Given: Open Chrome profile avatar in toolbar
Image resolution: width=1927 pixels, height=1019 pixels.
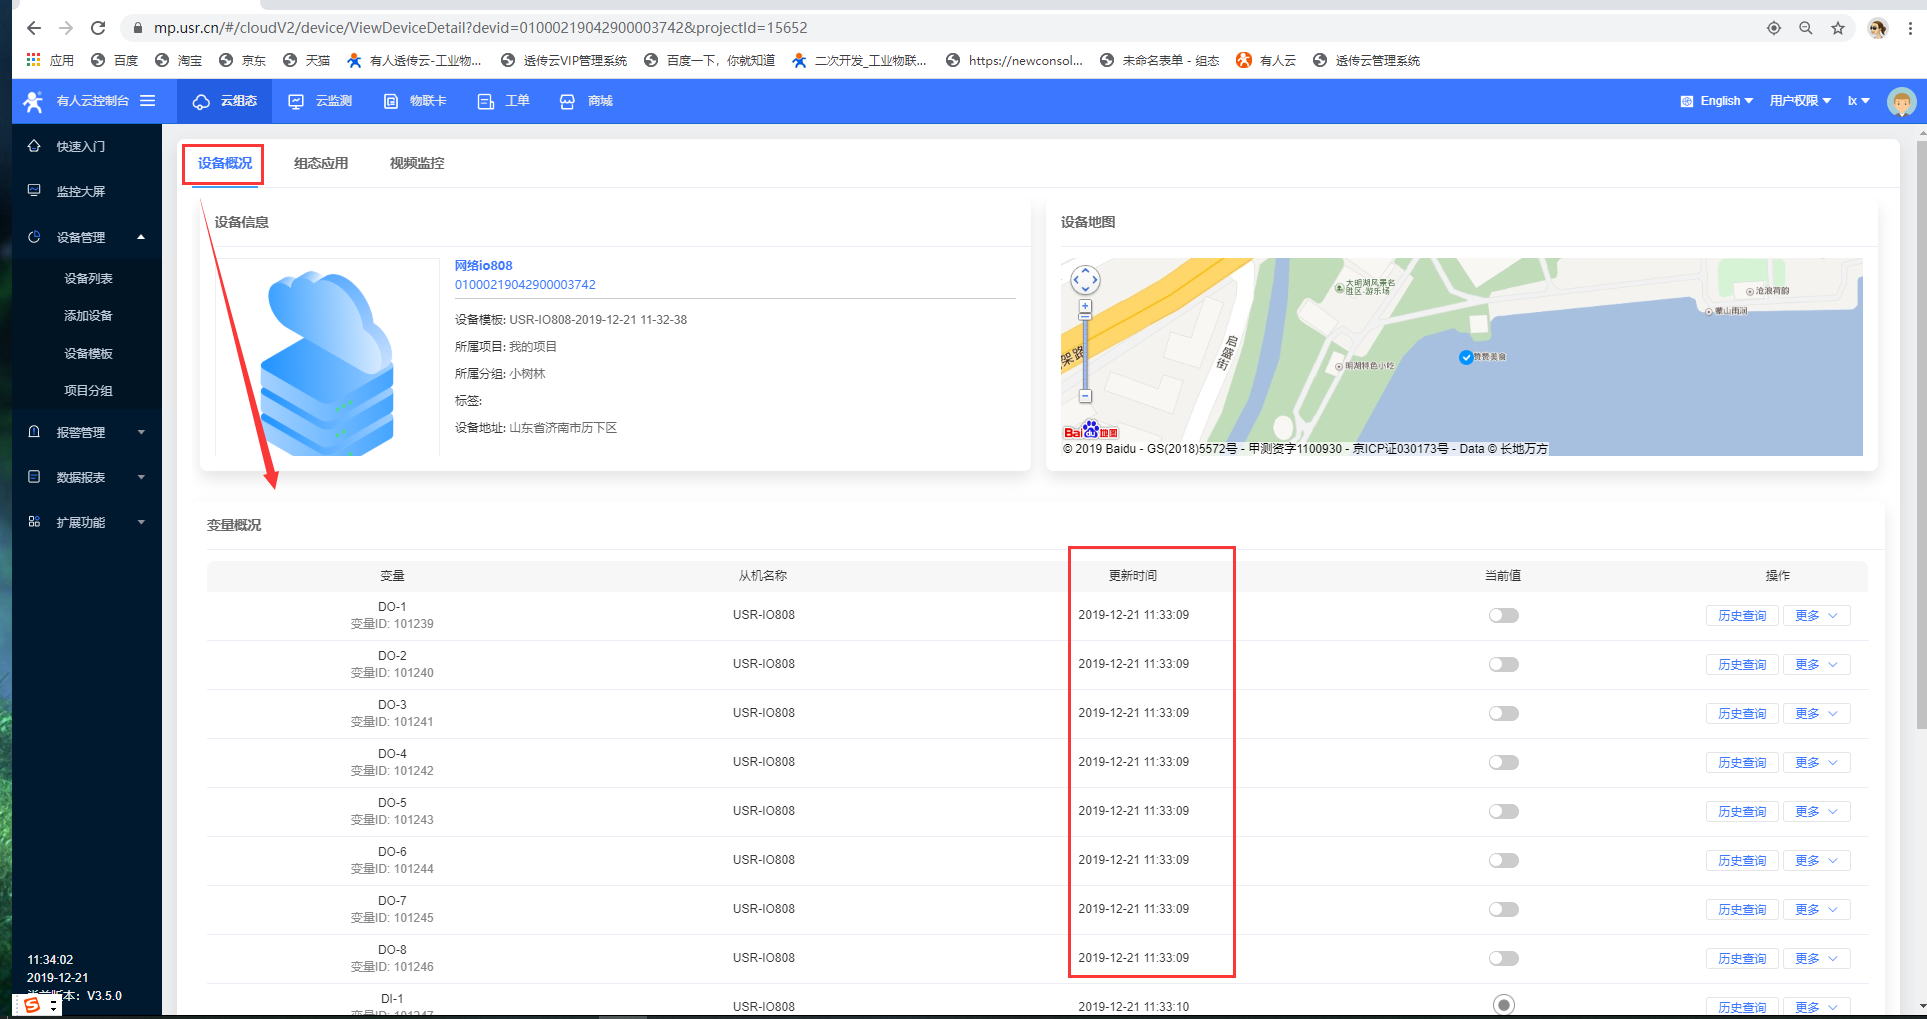Looking at the screenshot, I should pyautogui.click(x=1878, y=28).
